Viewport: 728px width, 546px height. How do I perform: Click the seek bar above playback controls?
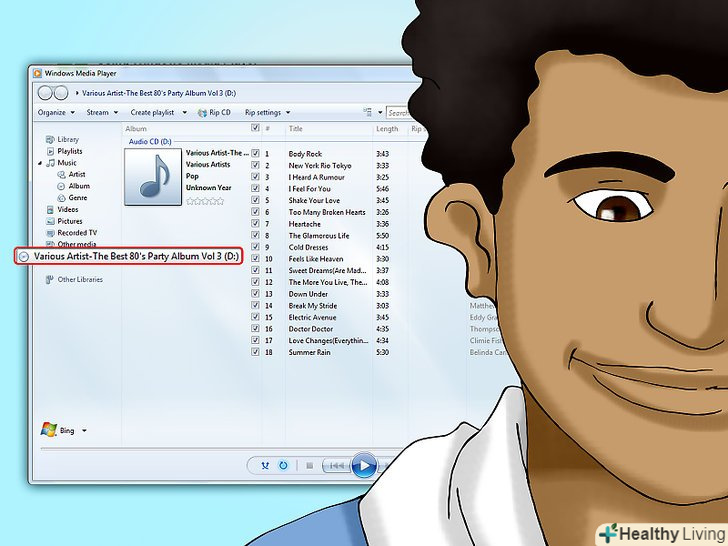223,449
